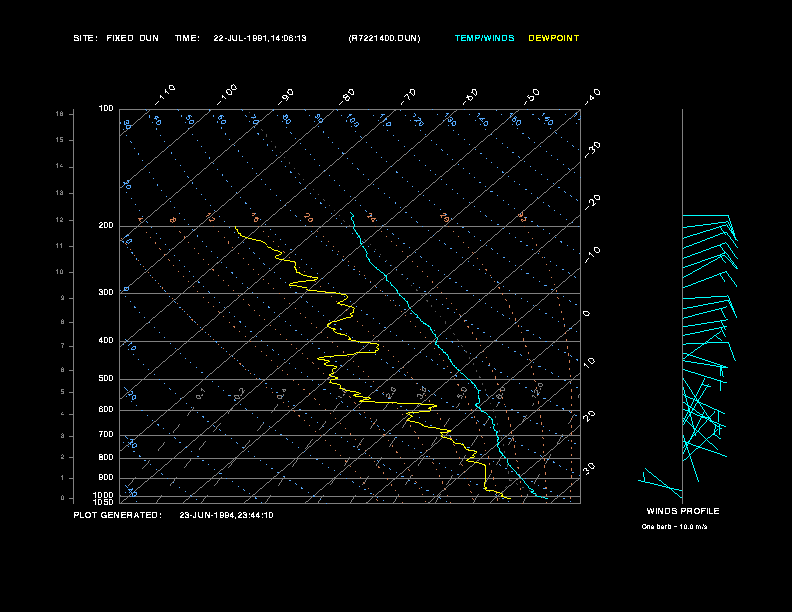Viewport: 792px width, 612px height.
Task: Click the WINDS PROFILE caption
Action: (x=683, y=511)
